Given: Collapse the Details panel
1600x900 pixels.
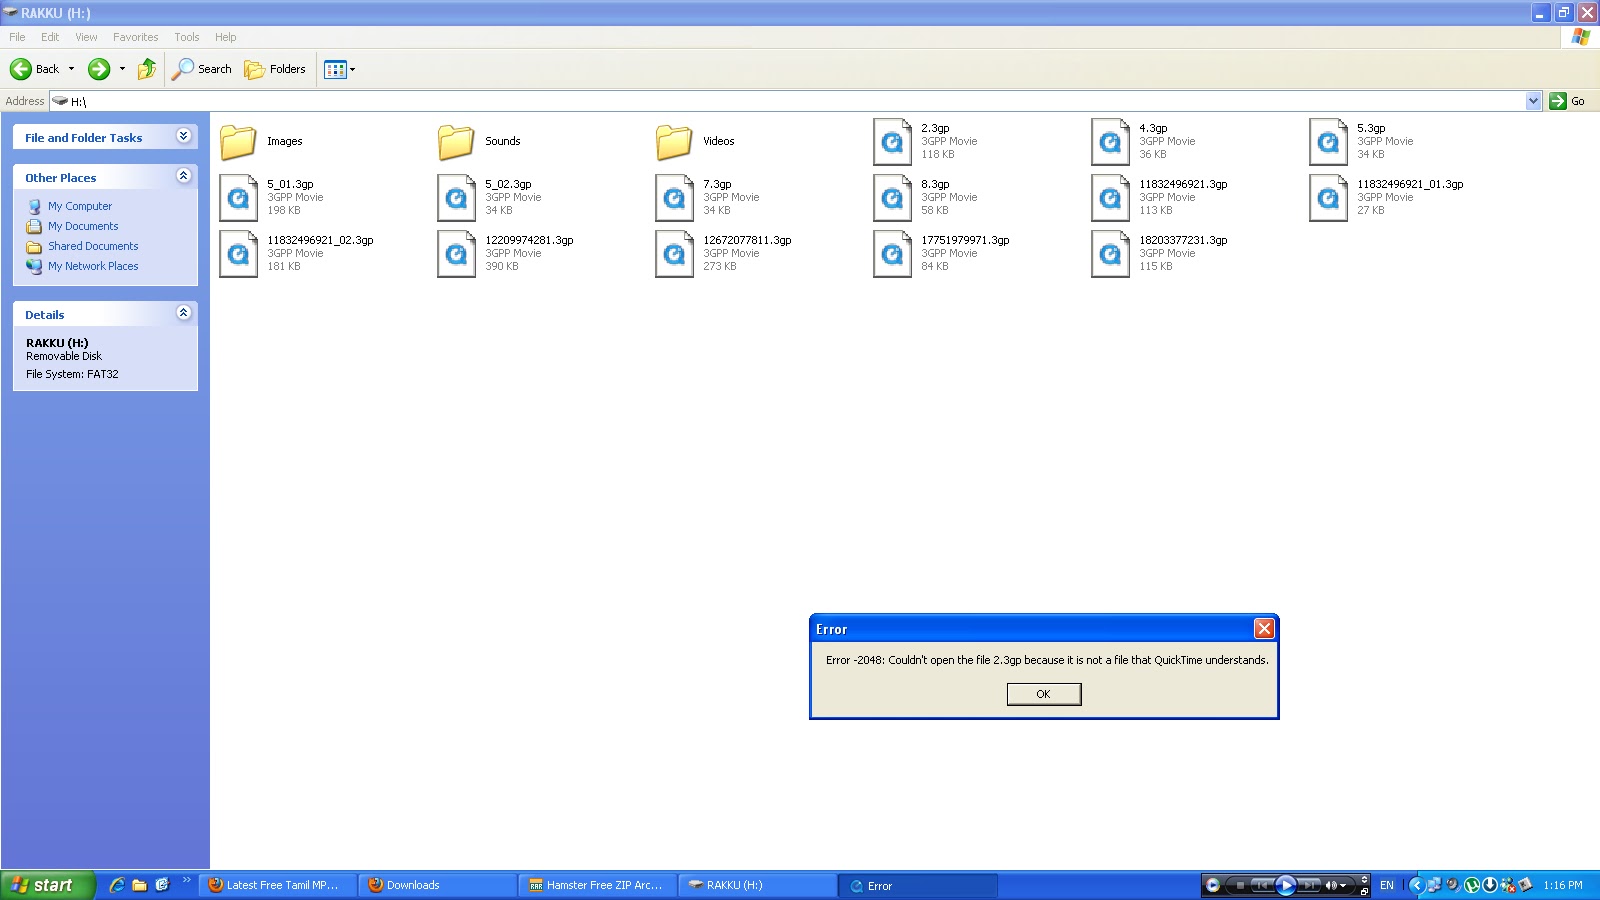Looking at the screenshot, I should (x=184, y=313).
